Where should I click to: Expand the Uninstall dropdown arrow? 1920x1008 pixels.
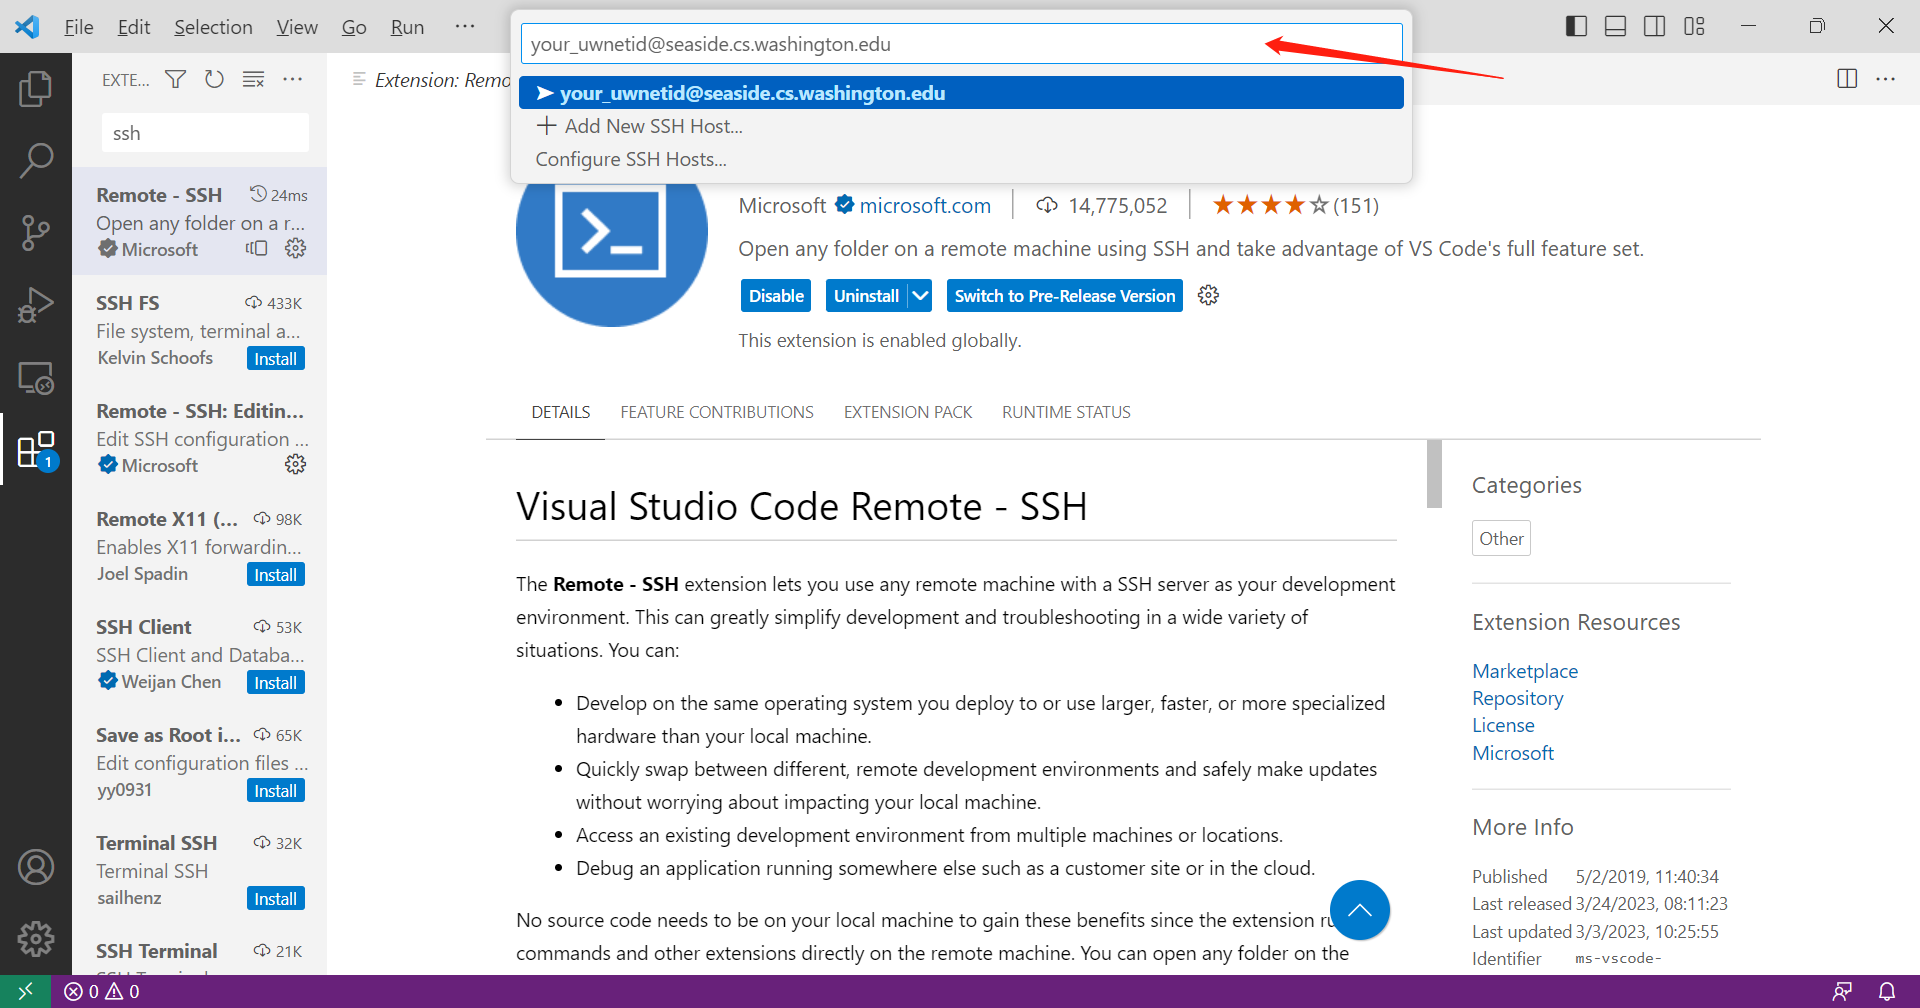pyautogui.click(x=921, y=296)
